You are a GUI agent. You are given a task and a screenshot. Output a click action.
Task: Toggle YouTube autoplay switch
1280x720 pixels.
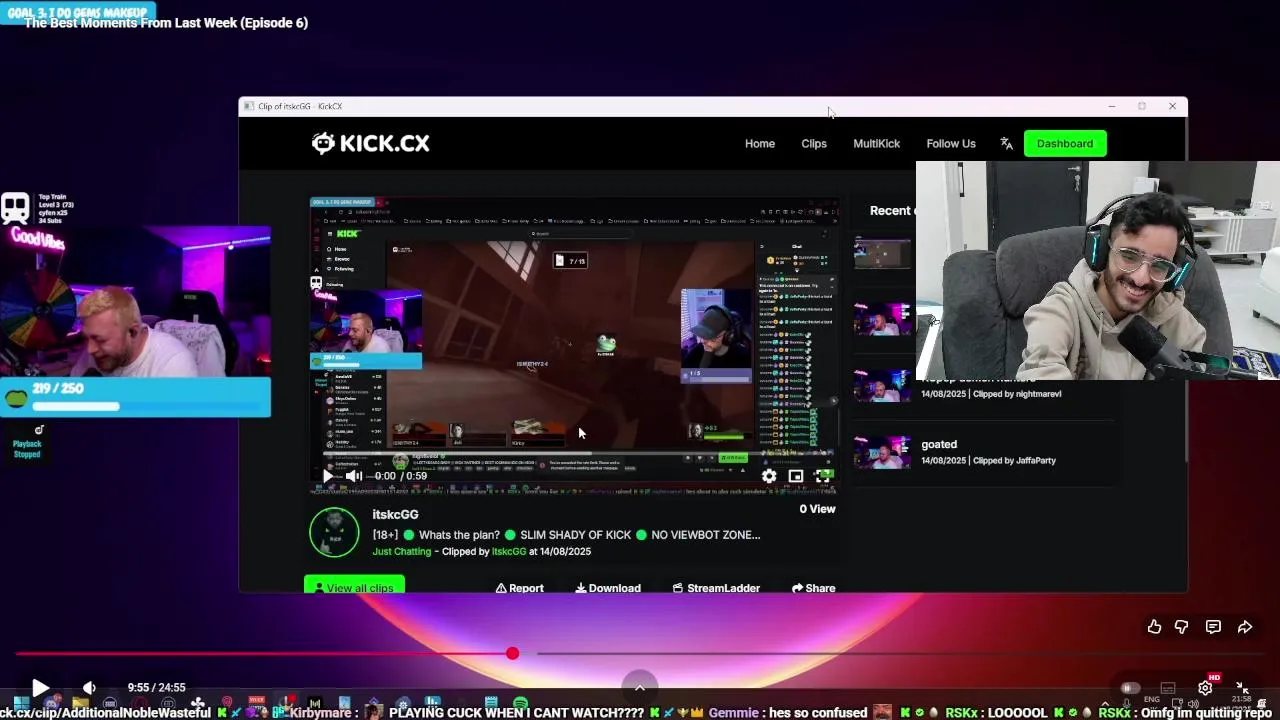(x=1130, y=688)
